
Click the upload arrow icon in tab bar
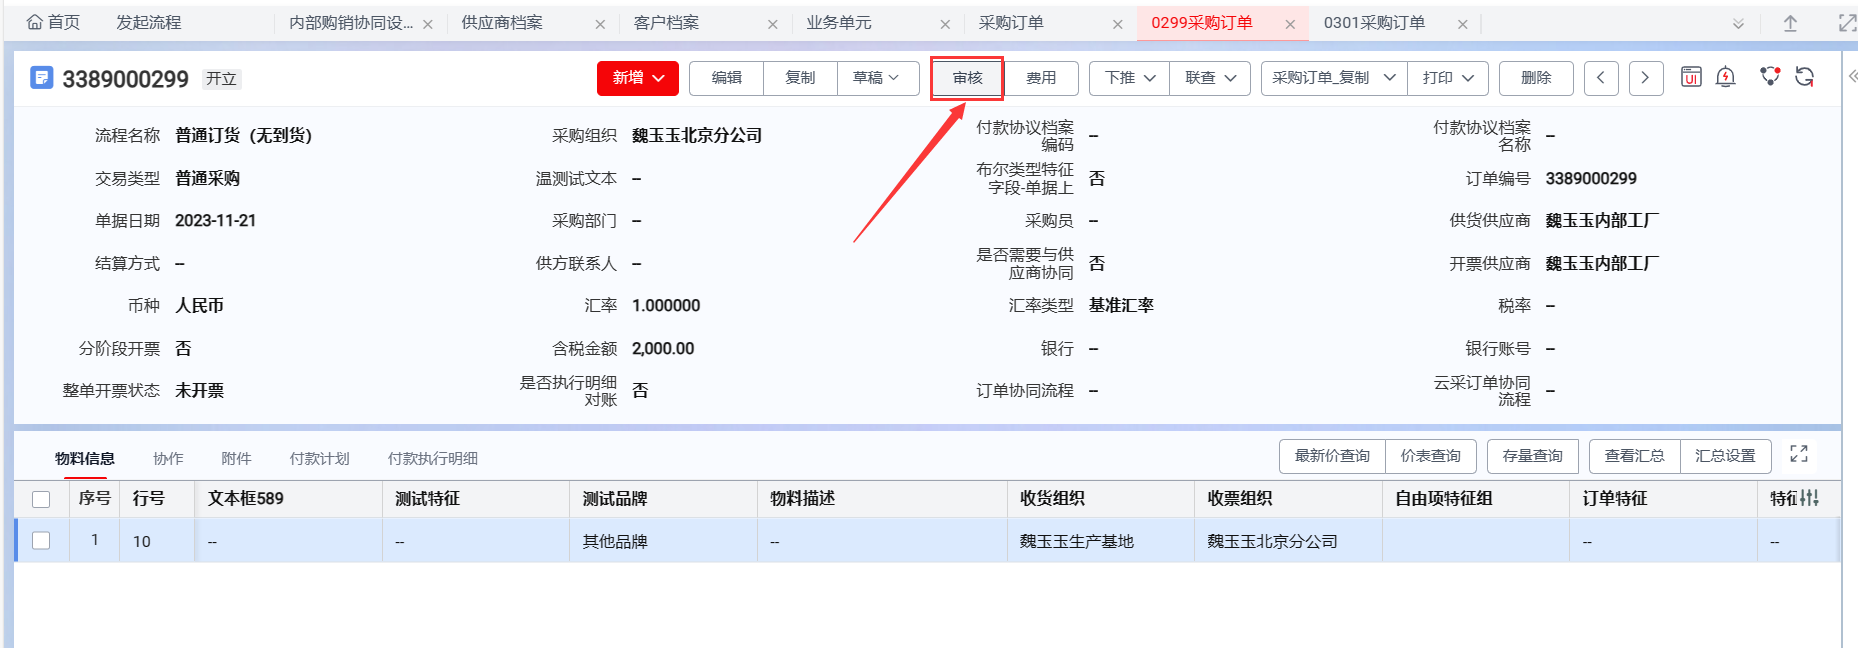pyautogui.click(x=1790, y=23)
